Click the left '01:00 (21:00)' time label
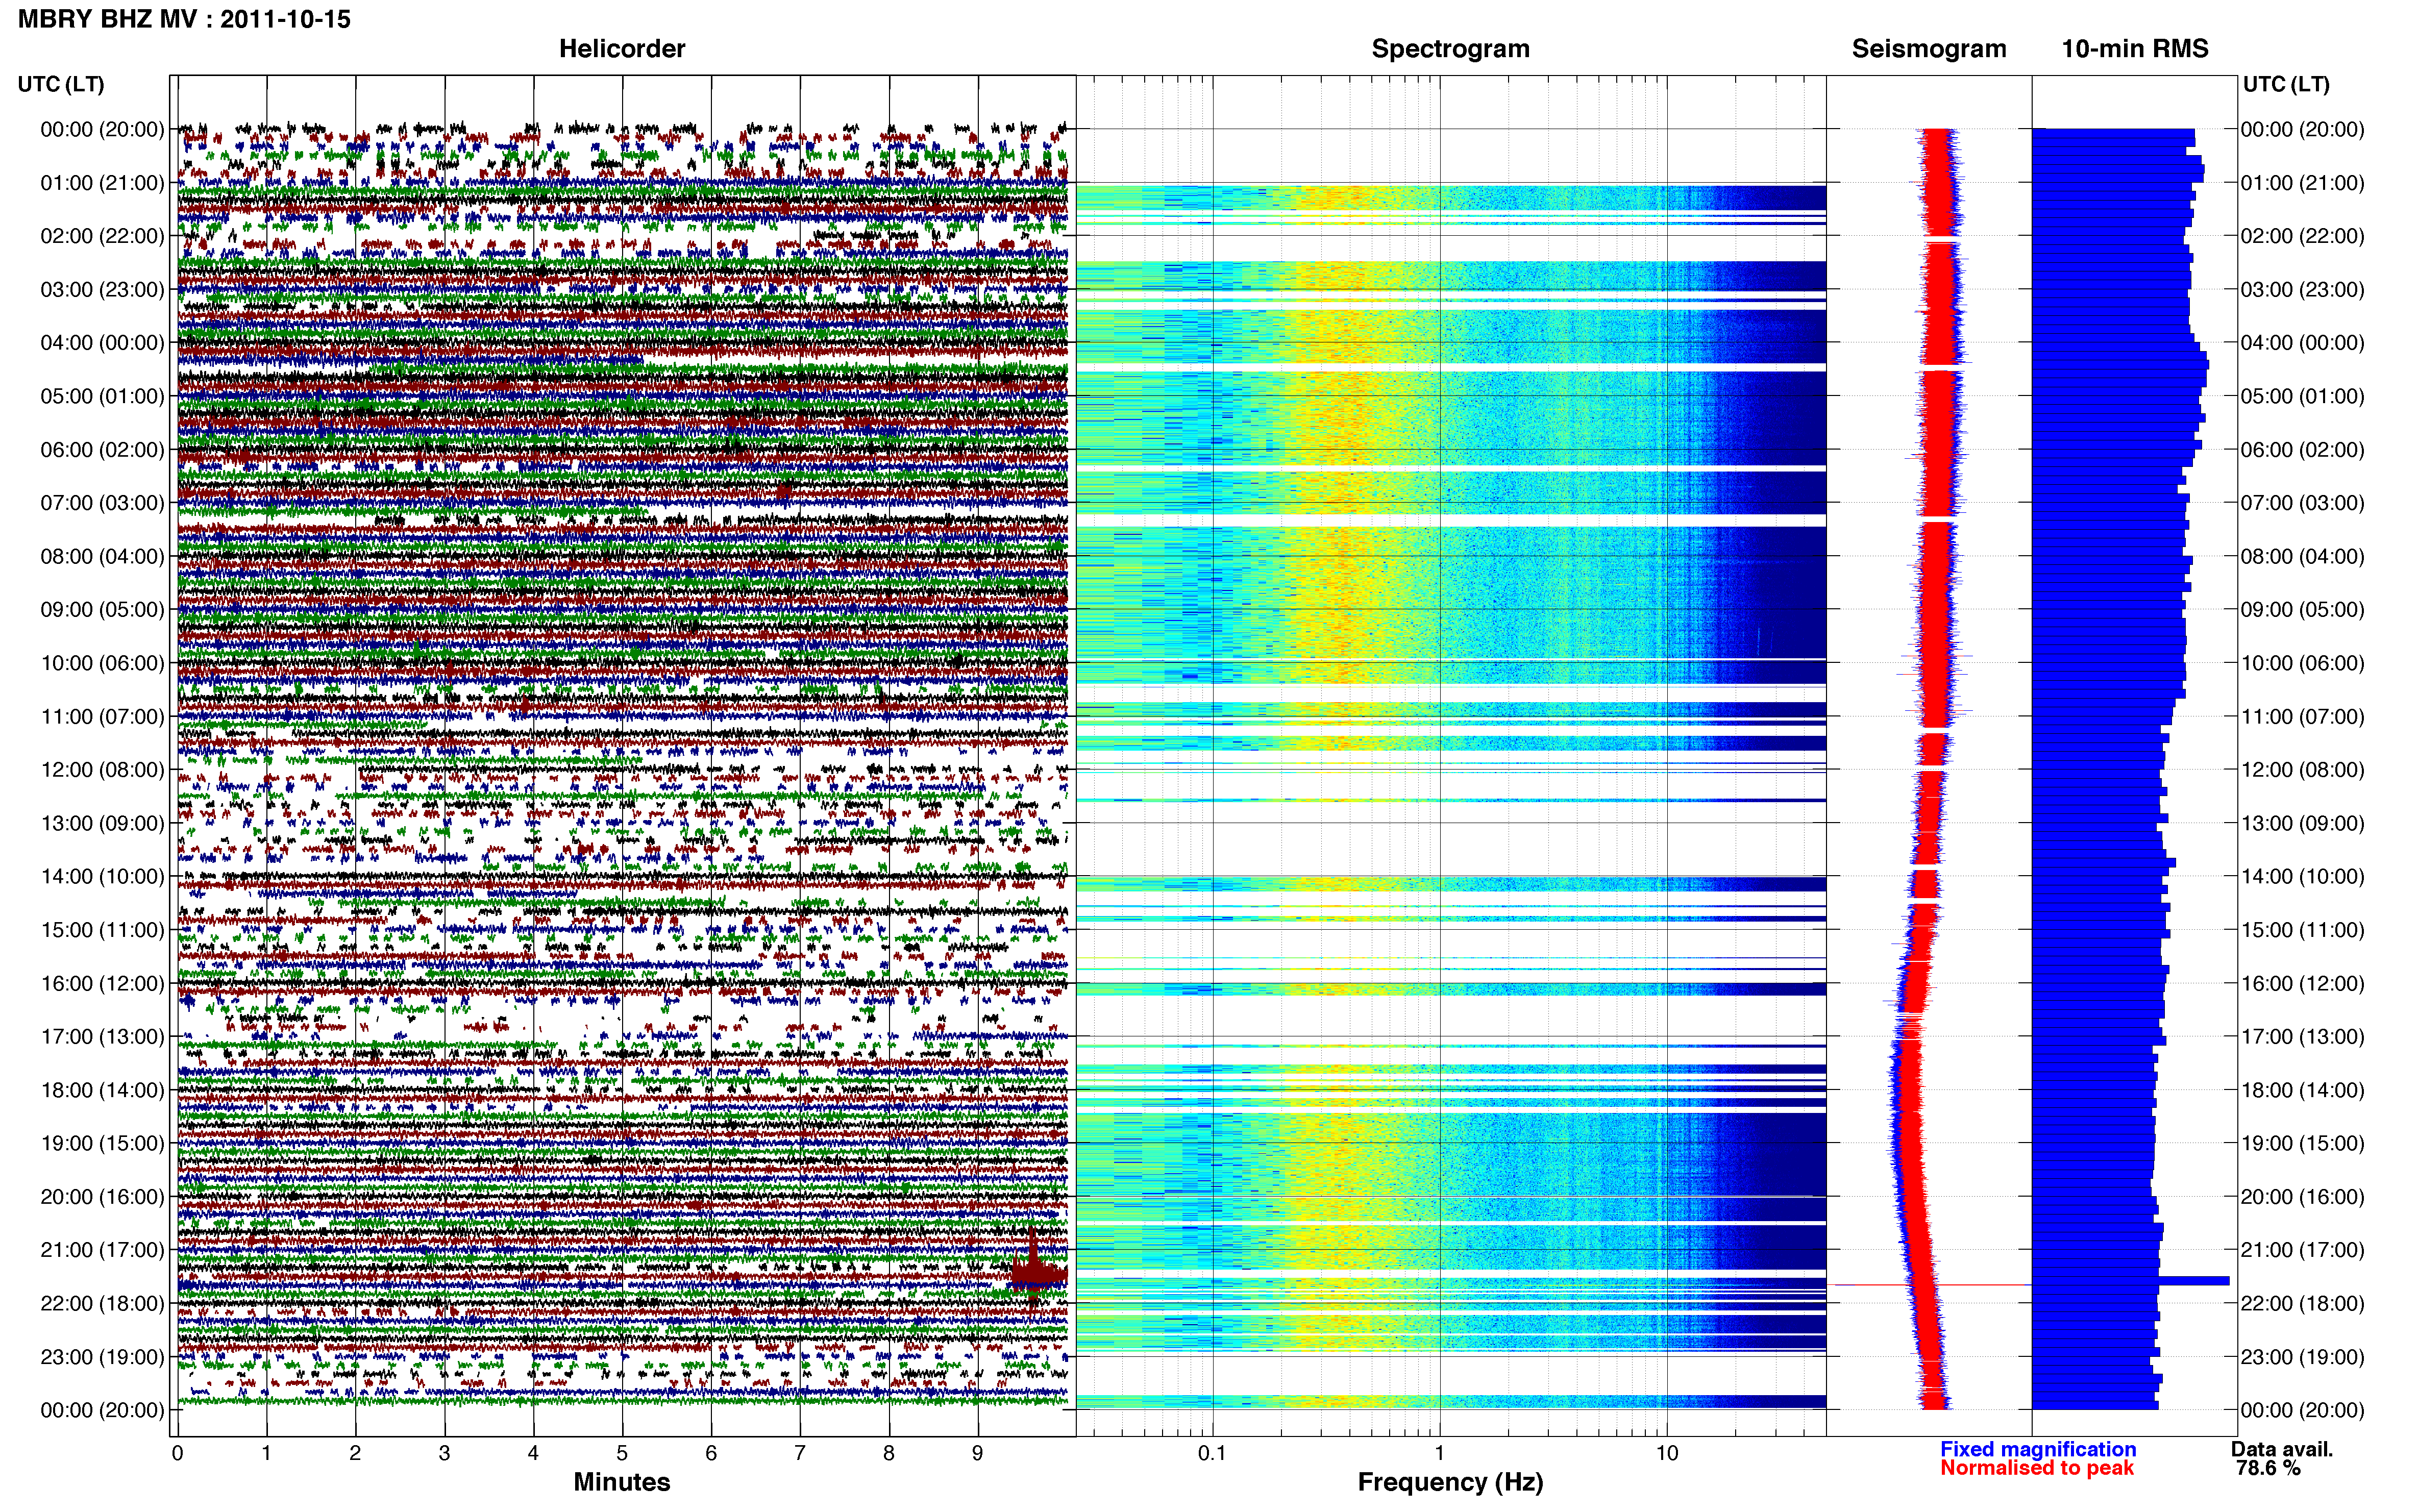The width and height of the screenshot is (2419, 1512). [102, 183]
